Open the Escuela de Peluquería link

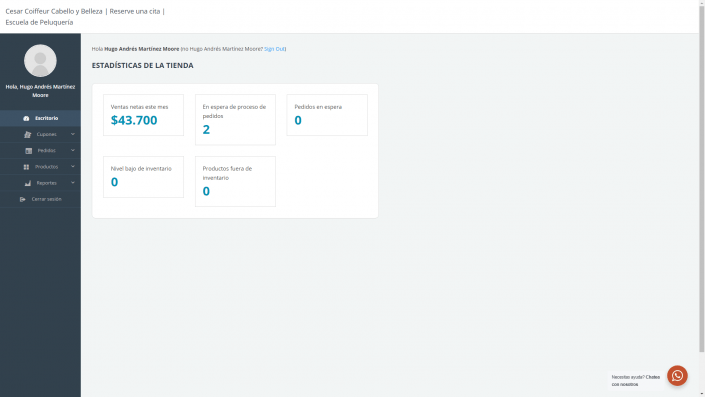tap(39, 22)
